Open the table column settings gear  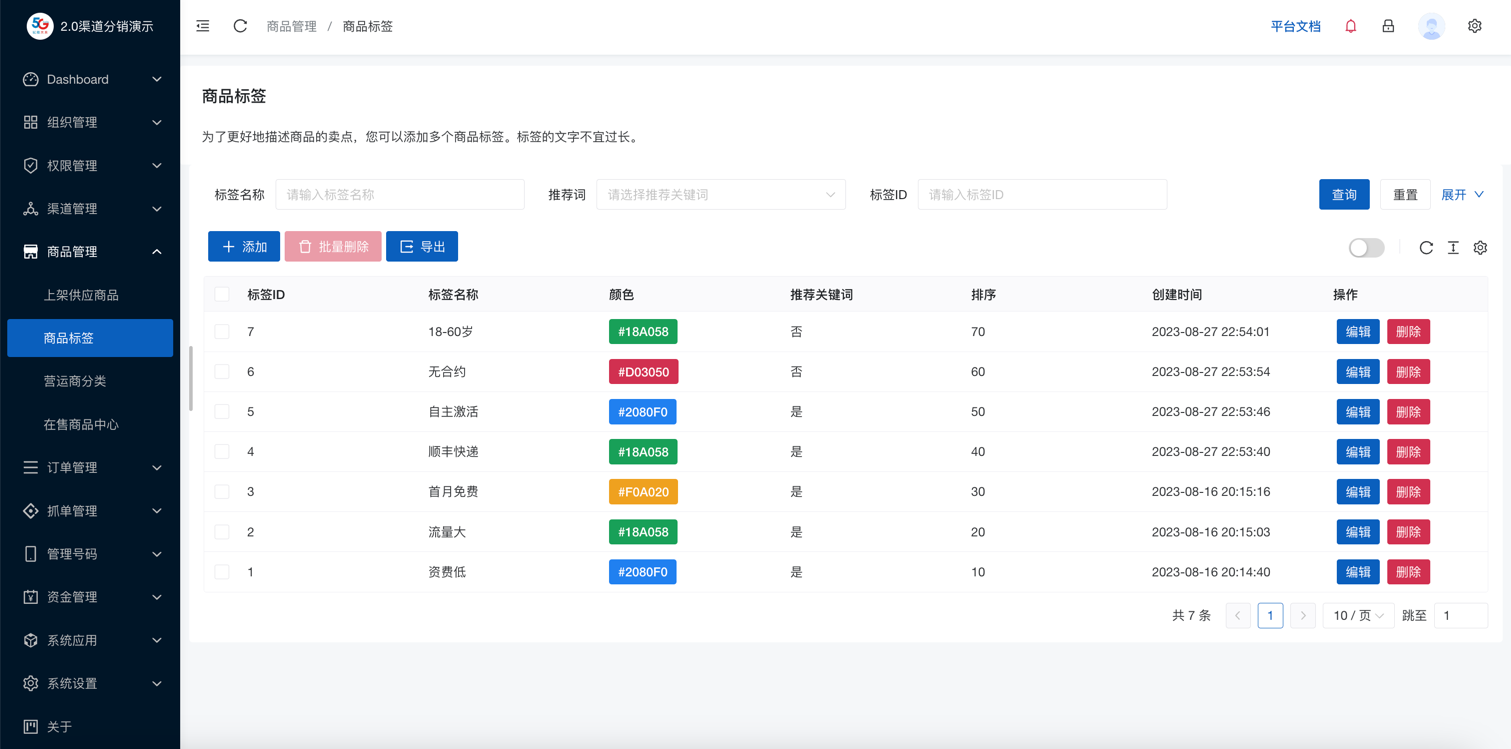(x=1480, y=247)
